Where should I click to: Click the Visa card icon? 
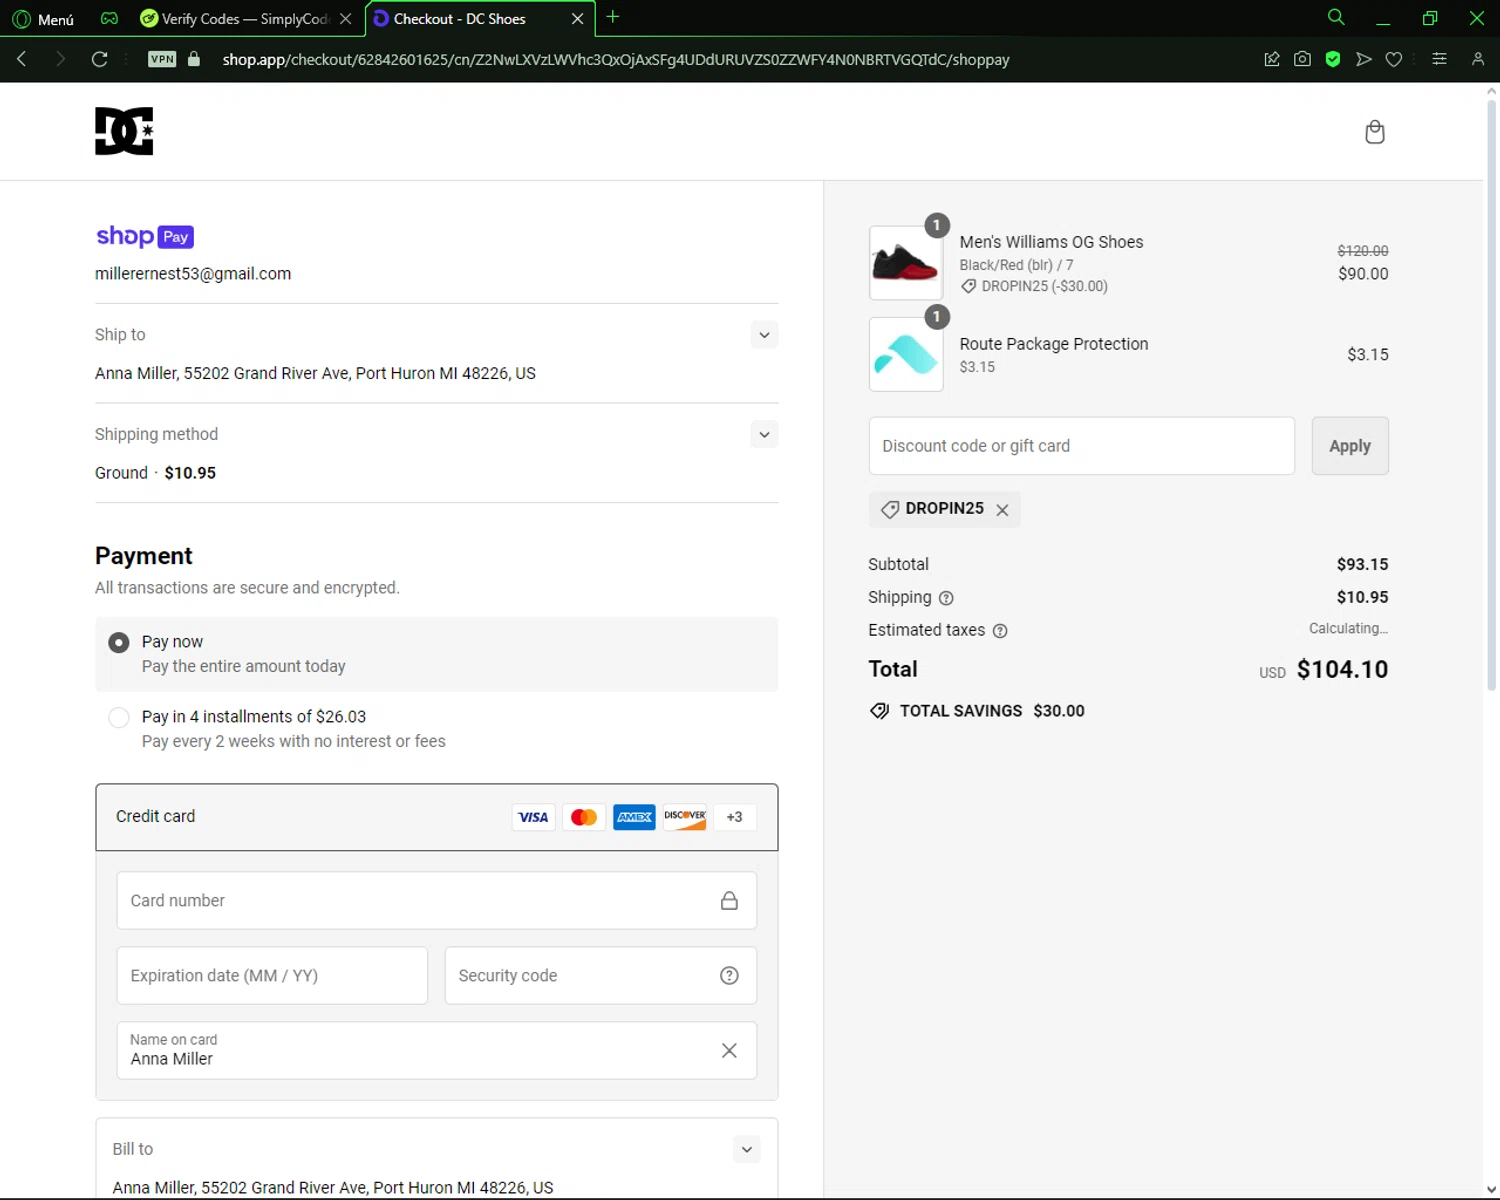[x=533, y=817]
